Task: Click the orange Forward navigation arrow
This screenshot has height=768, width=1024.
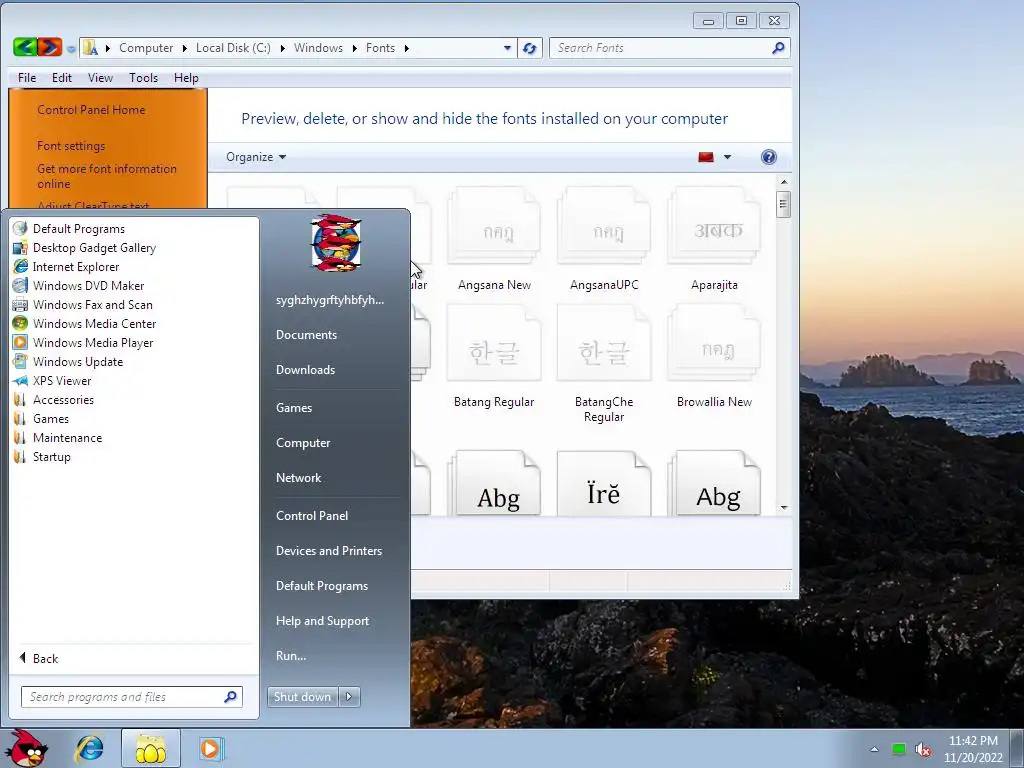Action: [x=50, y=47]
